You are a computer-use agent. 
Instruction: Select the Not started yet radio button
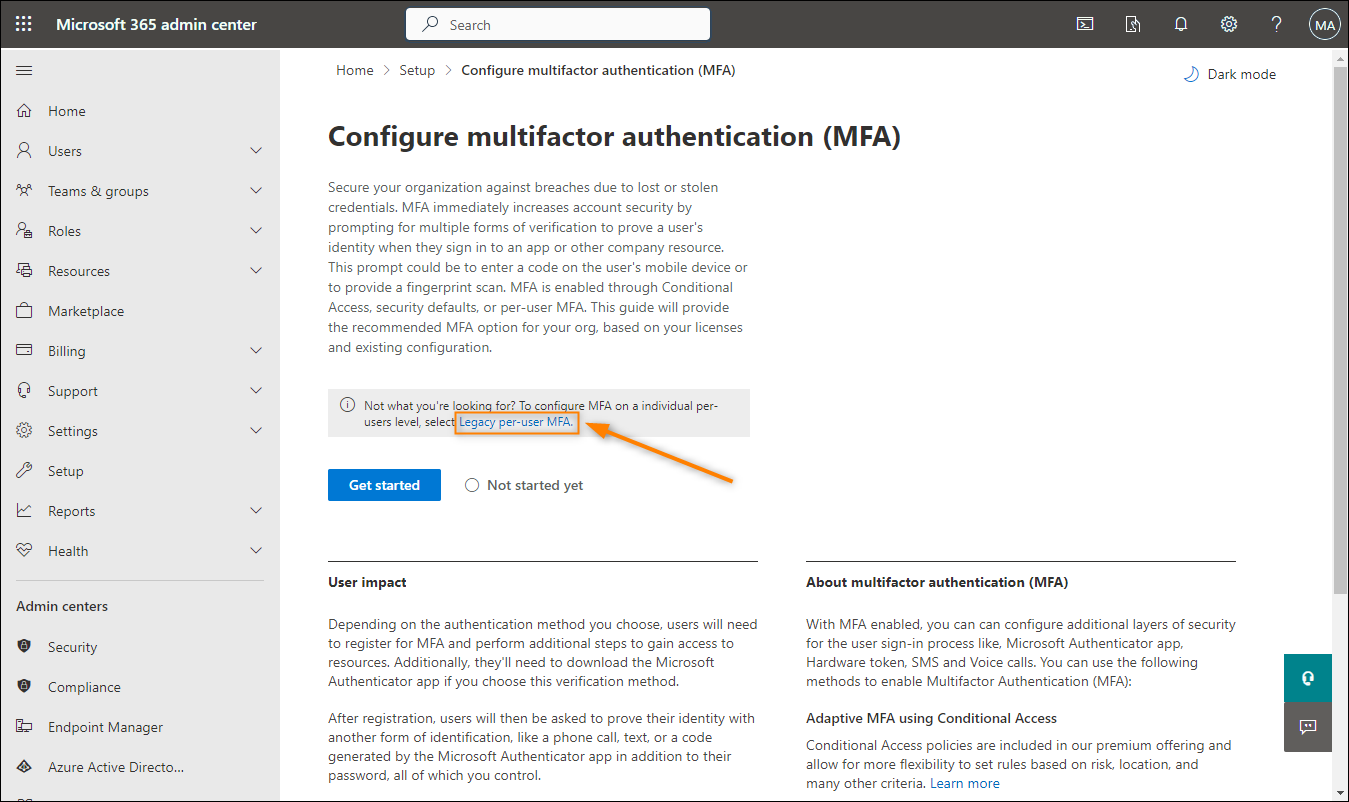[472, 485]
